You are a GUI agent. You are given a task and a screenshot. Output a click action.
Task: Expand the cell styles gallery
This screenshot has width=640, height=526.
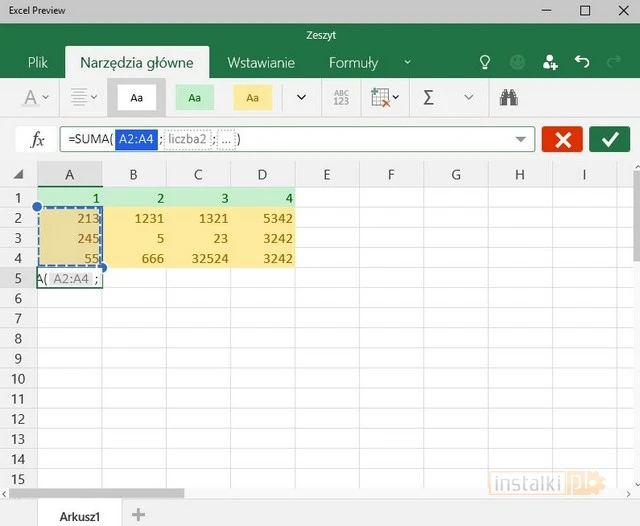point(301,98)
